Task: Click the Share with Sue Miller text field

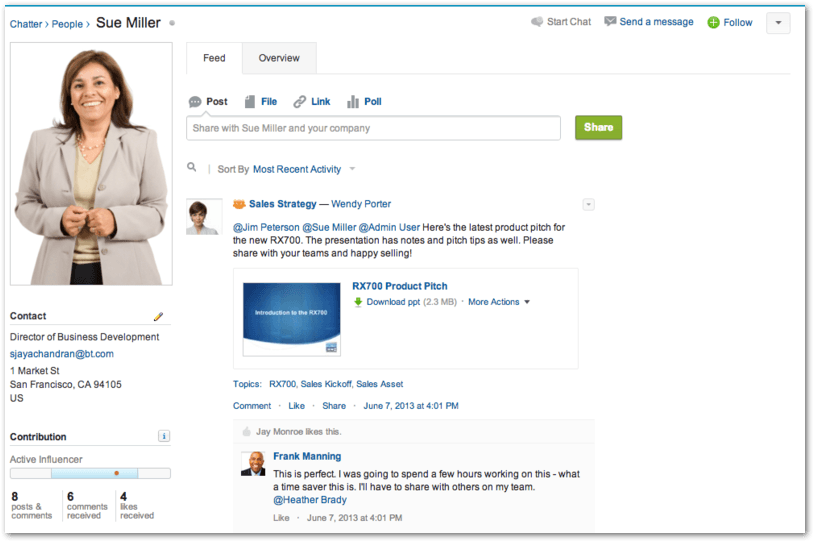Action: pyautogui.click(x=373, y=128)
